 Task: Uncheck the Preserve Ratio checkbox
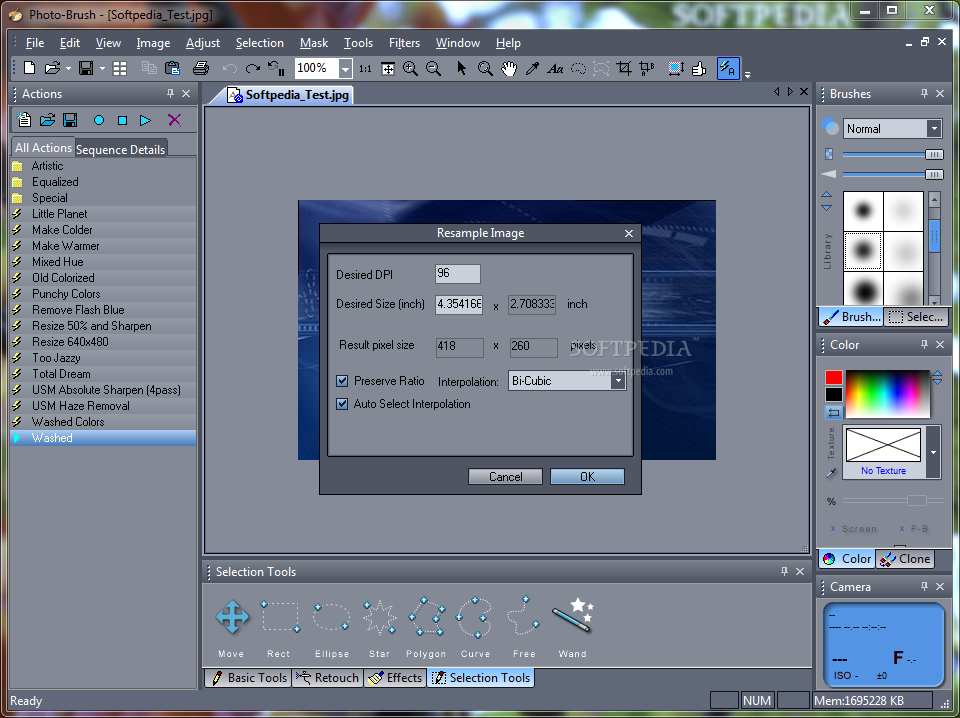342,381
